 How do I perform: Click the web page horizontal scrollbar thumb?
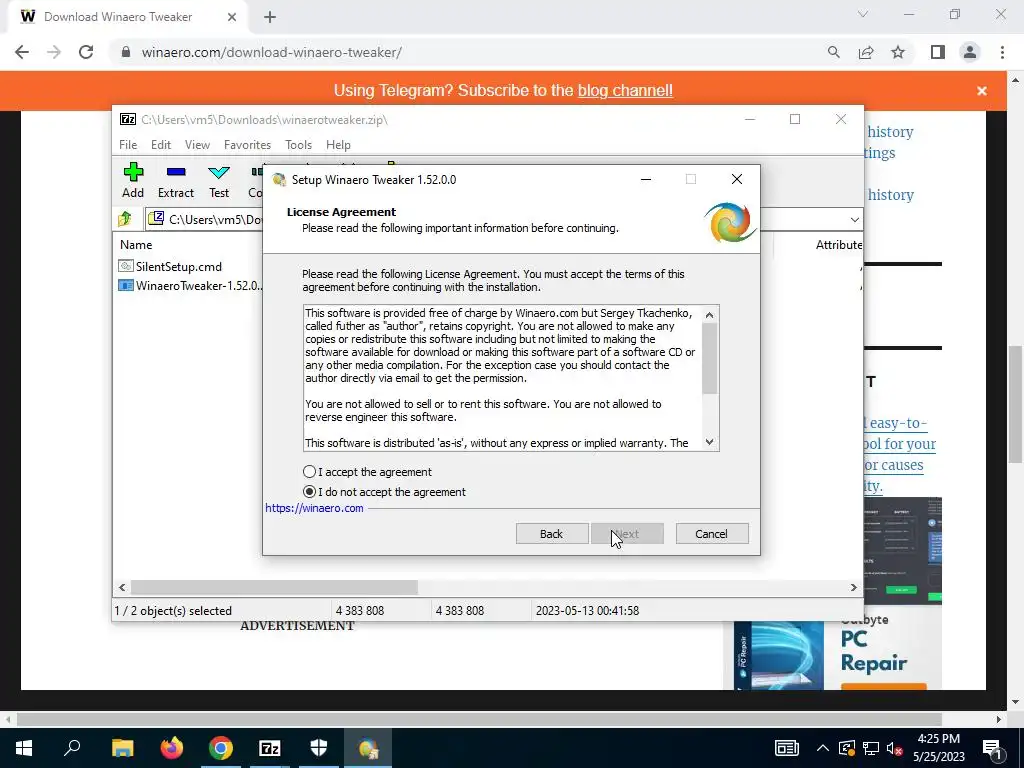pos(479,719)
